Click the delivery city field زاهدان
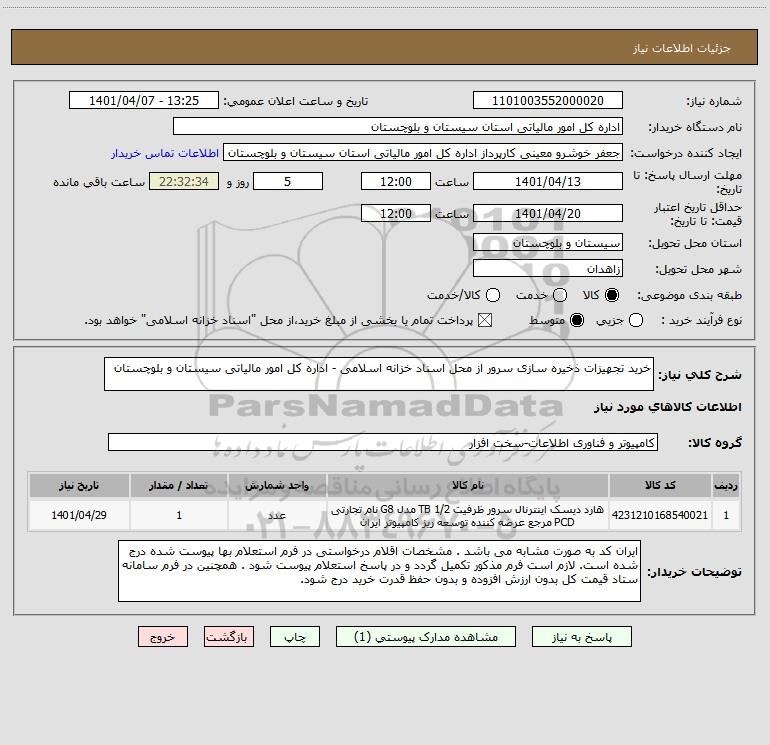The height and width of the screenshot is (745, 770). point(548,269)
